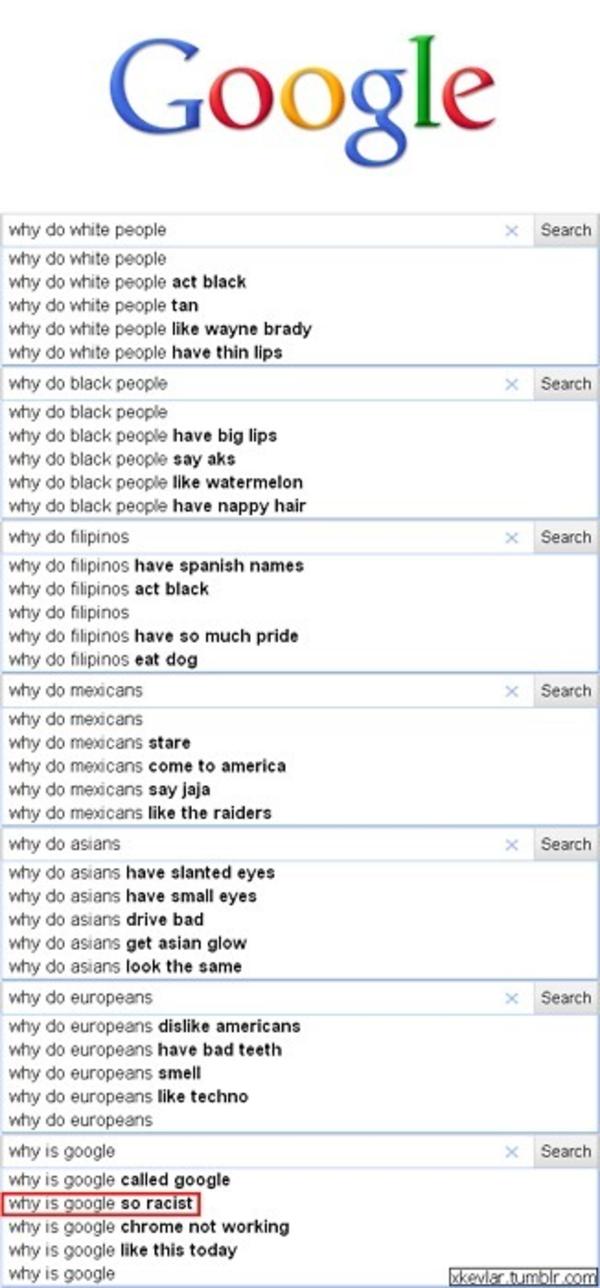Clear the "why do filipinos" search box

[x=512, y=537]
